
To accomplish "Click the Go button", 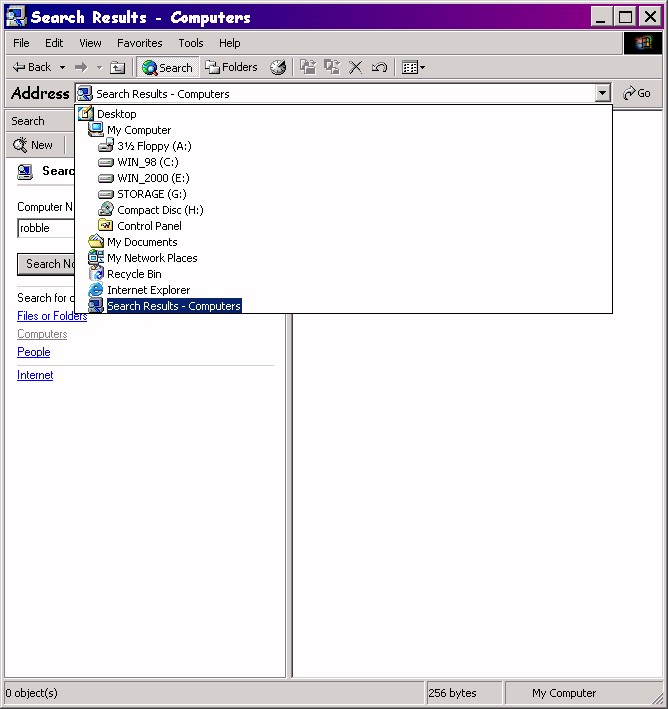I will coord(637,93).
